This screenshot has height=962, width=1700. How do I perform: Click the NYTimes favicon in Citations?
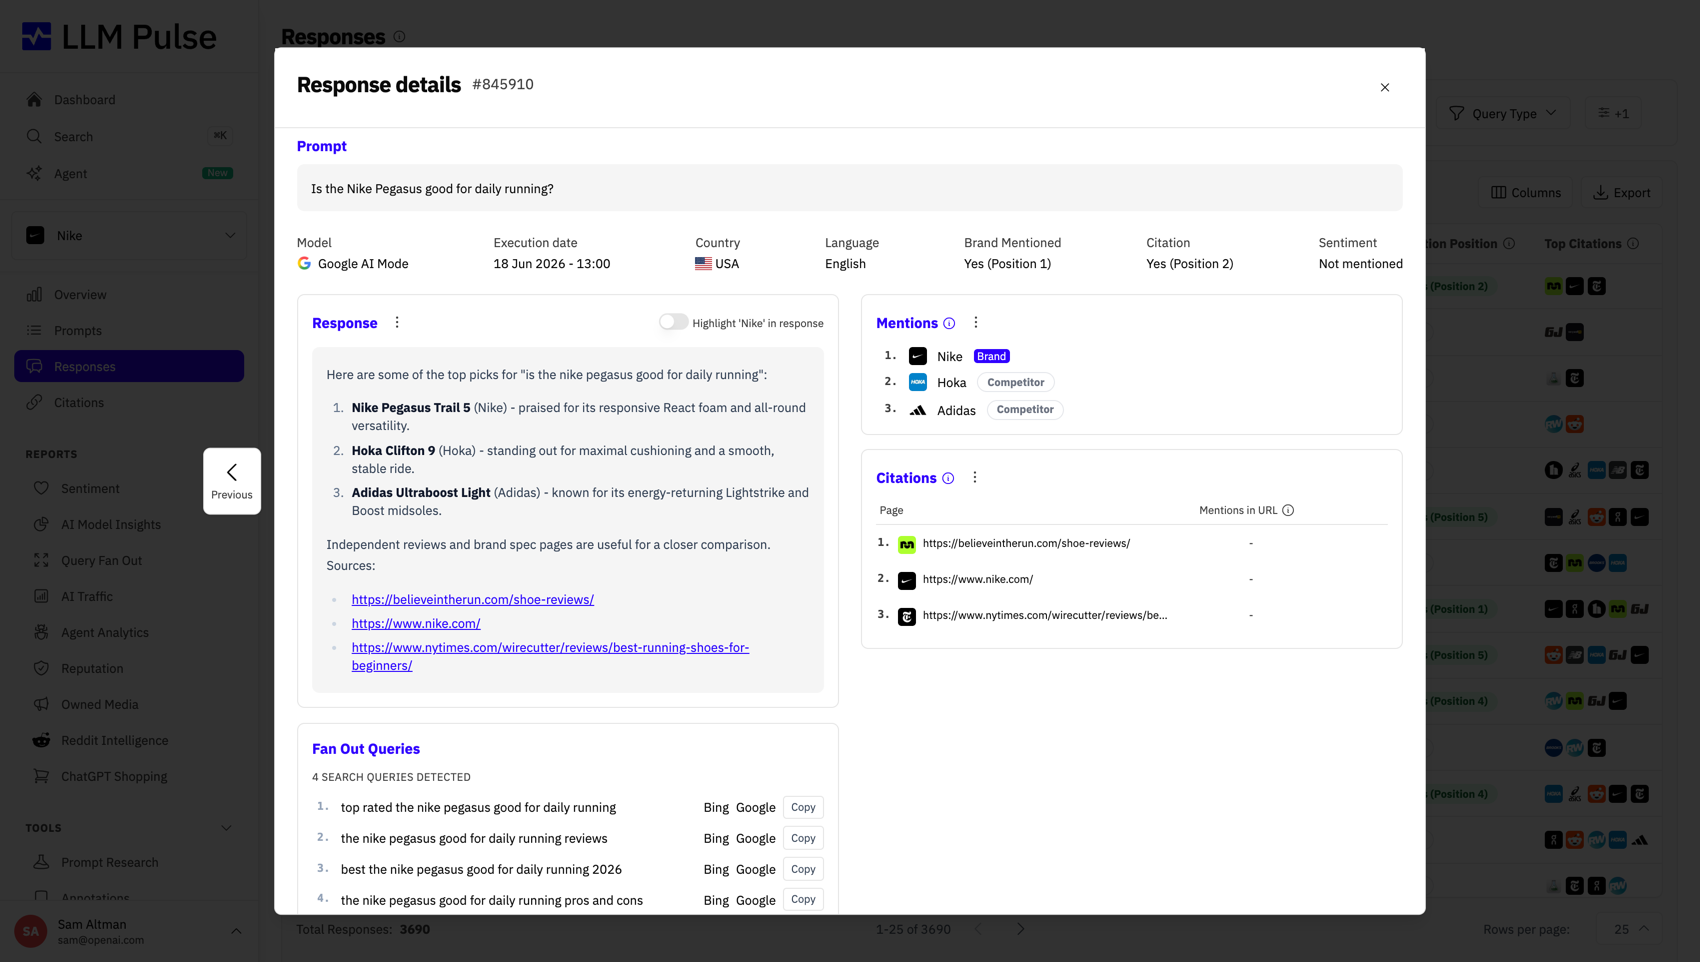pos(906,617)
